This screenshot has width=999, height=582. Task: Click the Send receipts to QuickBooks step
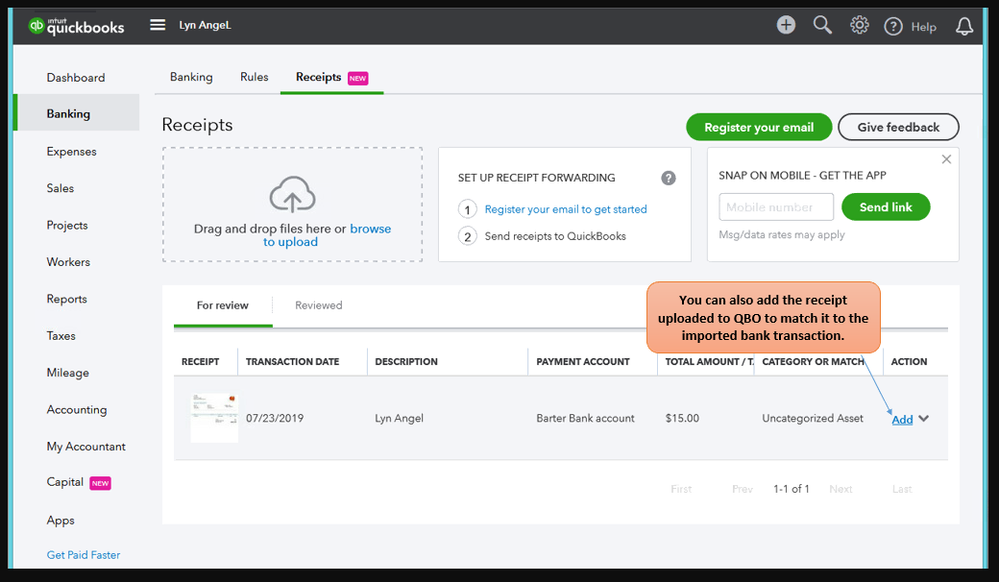pos(555,236)
